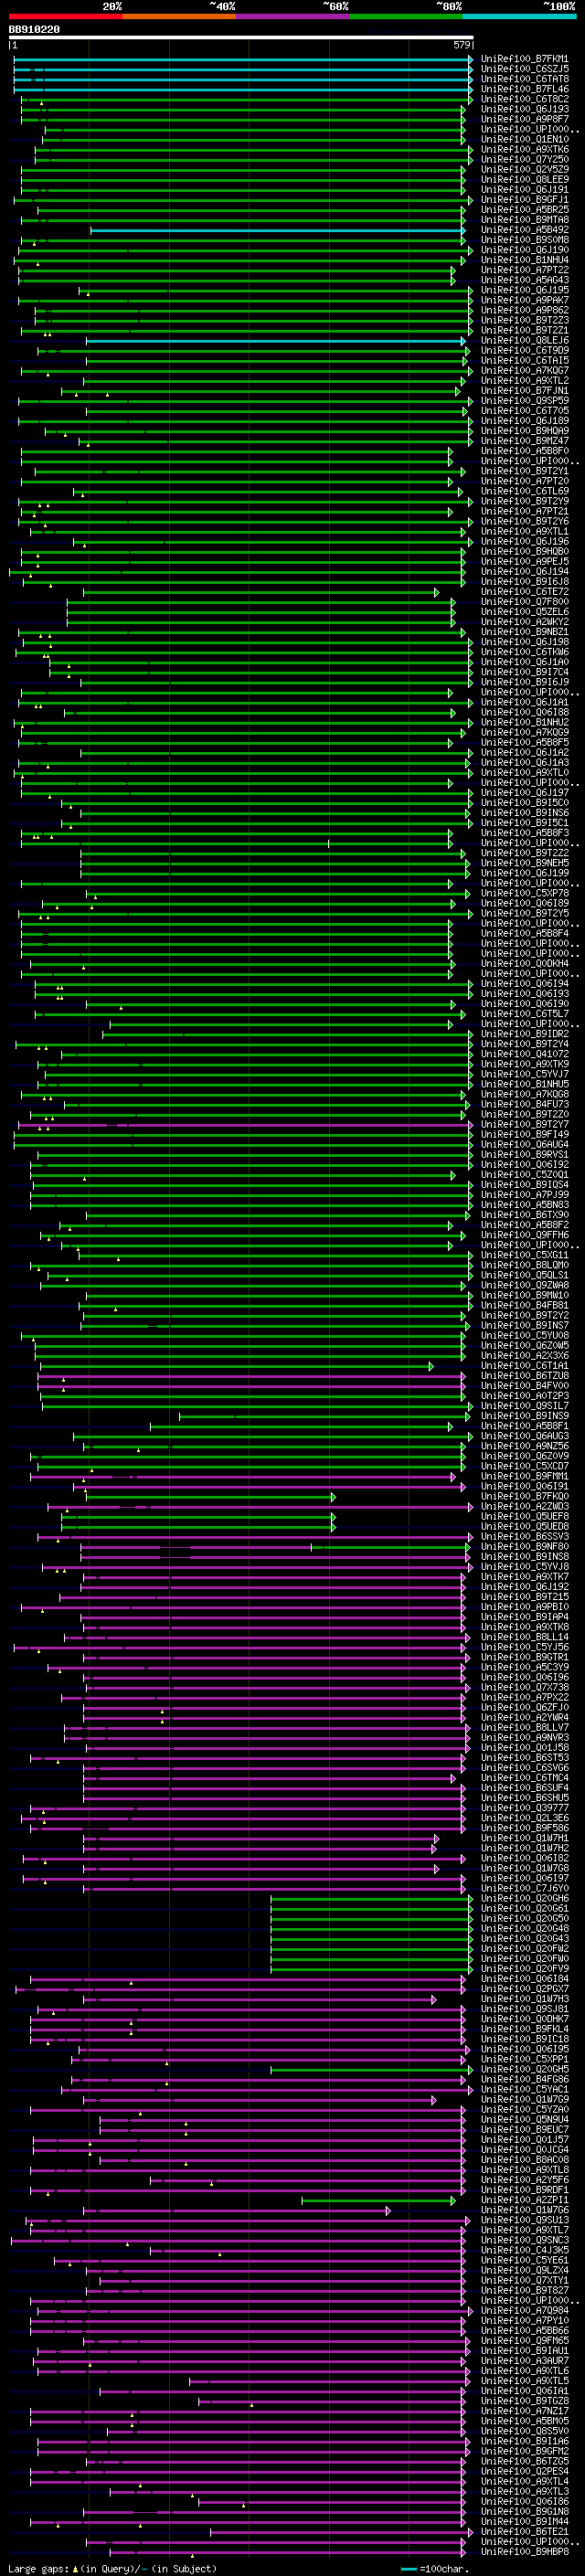585x2576 pixels.
Task: Select hit UniRef100_Q6J193
Action: click(x=525, y=109)
